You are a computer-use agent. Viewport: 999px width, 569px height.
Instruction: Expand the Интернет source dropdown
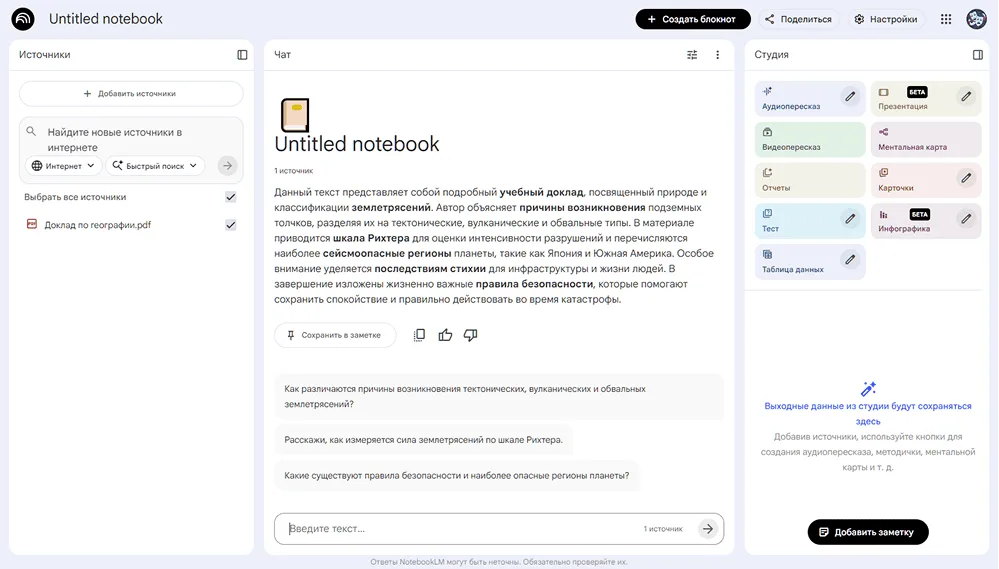(64, 166)
